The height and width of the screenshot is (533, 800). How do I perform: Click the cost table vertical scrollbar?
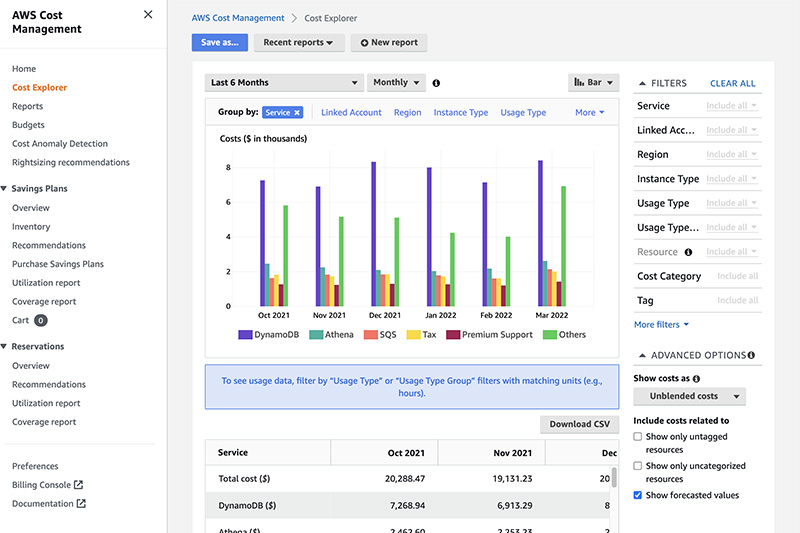[x=614, y=477]
